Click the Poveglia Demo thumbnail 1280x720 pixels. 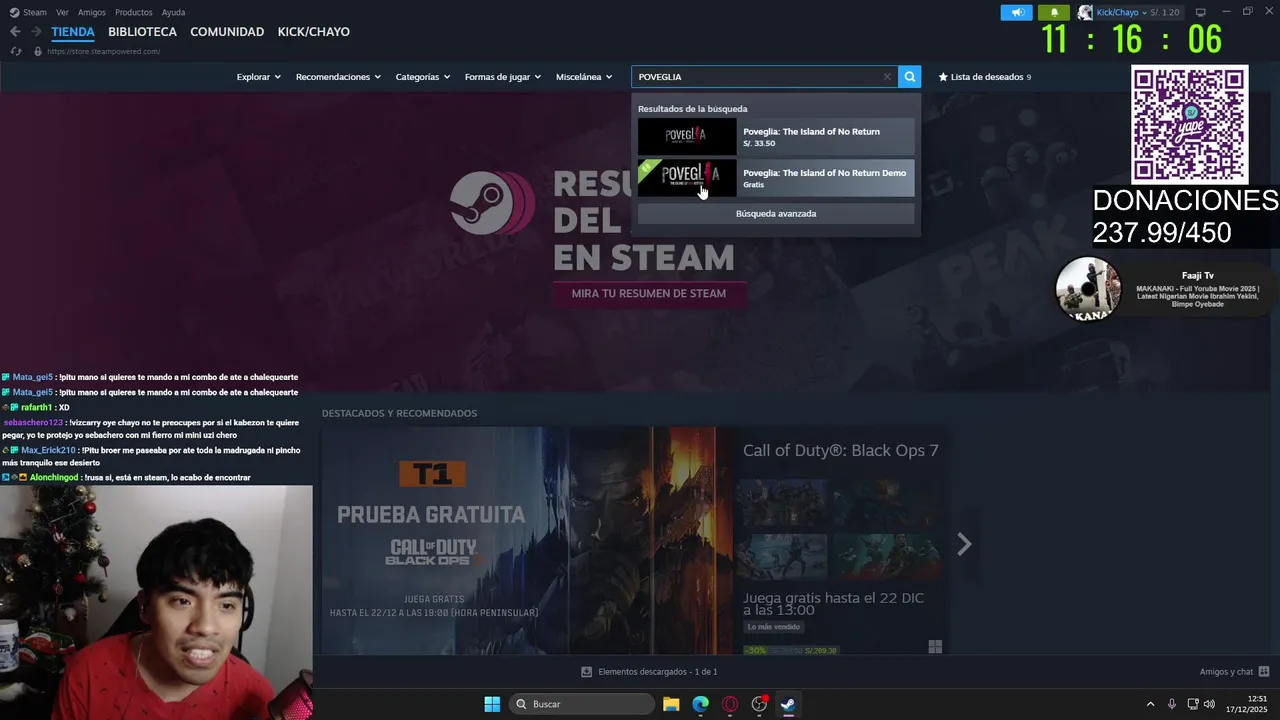pos(687,178)
